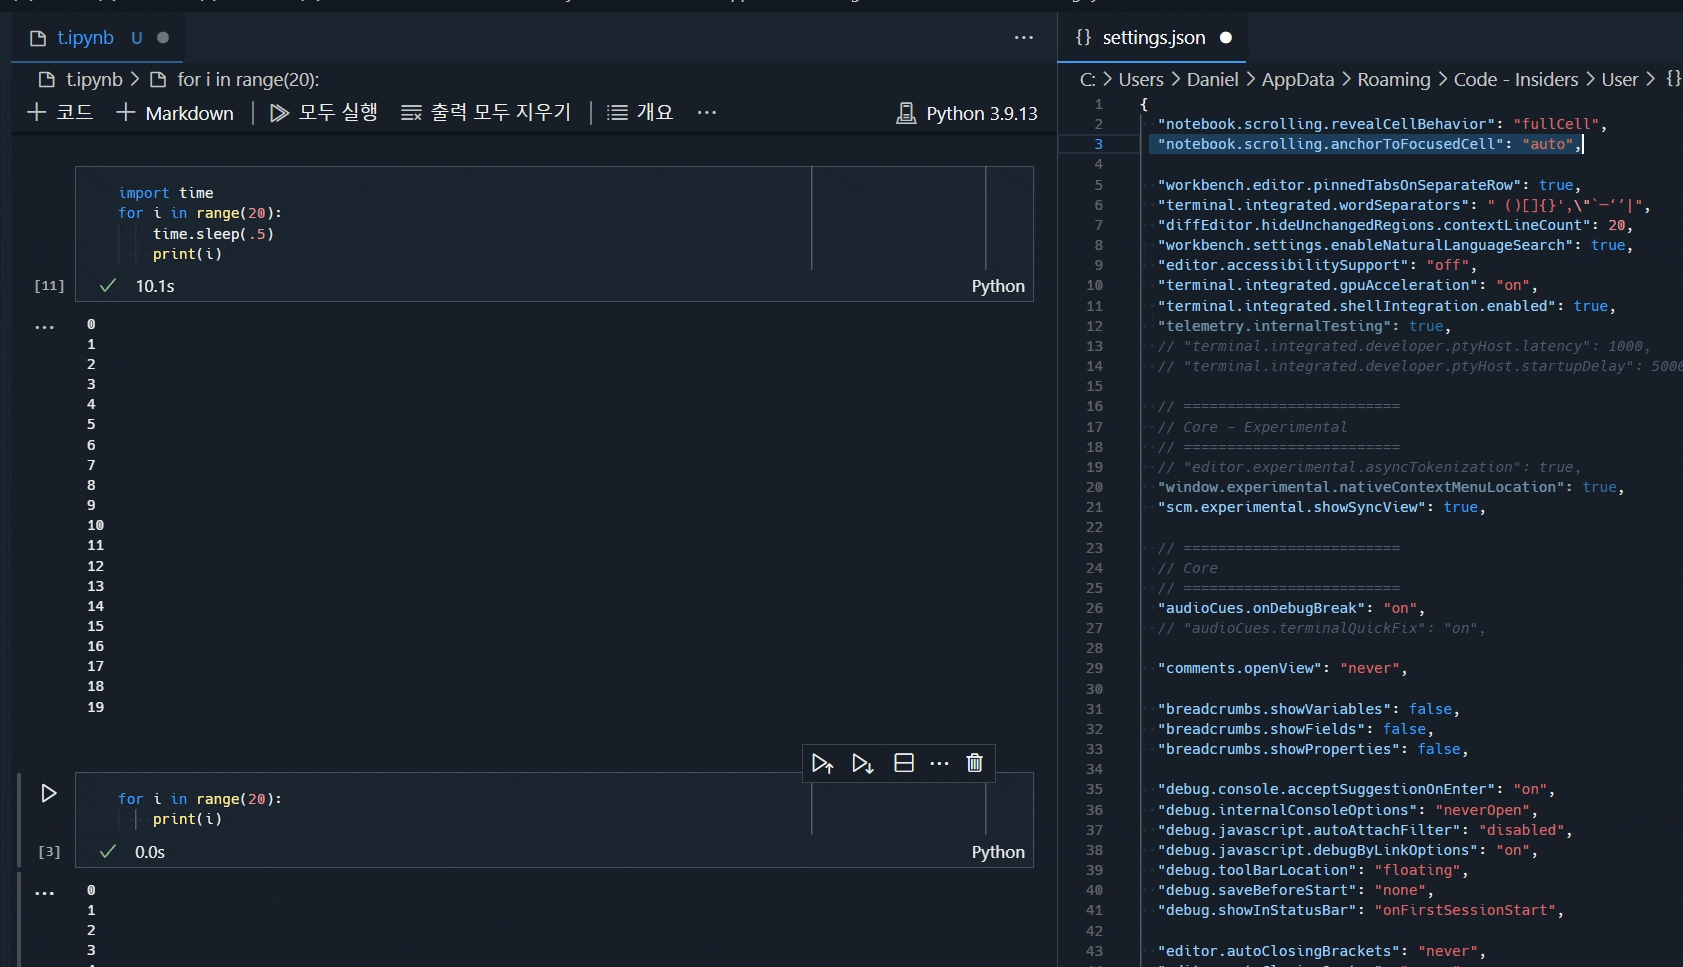Screen dimensions: 1683x967
Task: Insert a Markdown cell
Action: point(176,113)
